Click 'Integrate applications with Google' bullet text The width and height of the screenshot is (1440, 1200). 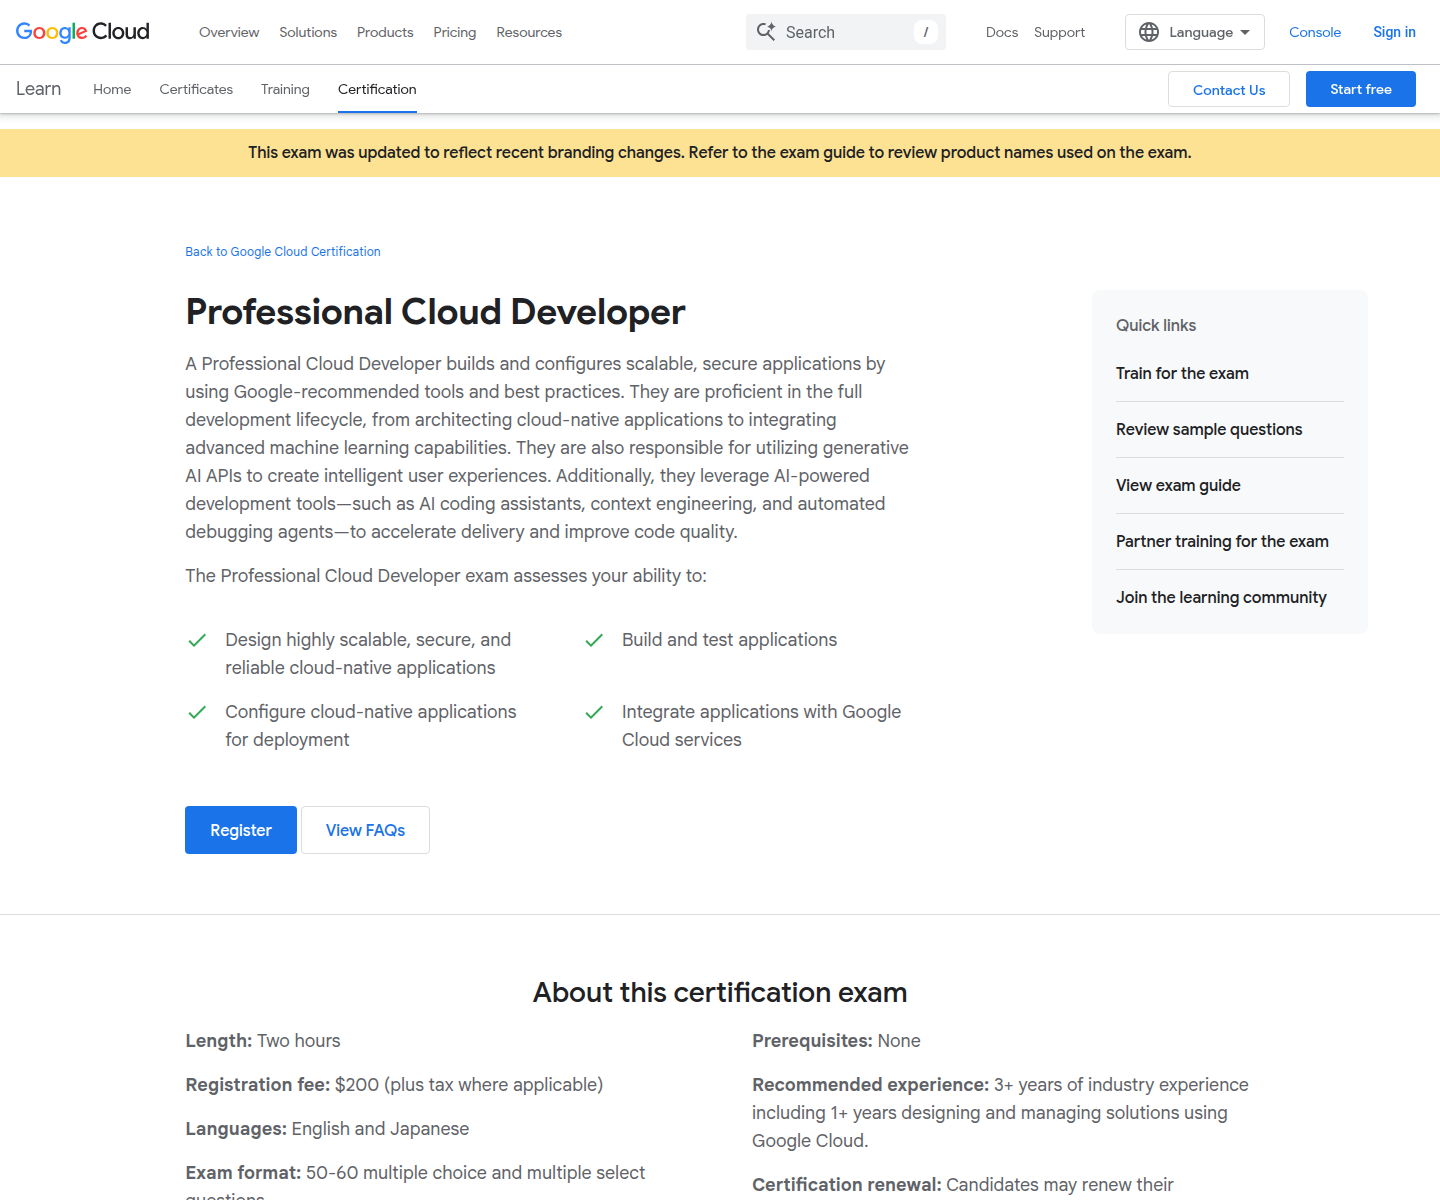tap(761, 726)
